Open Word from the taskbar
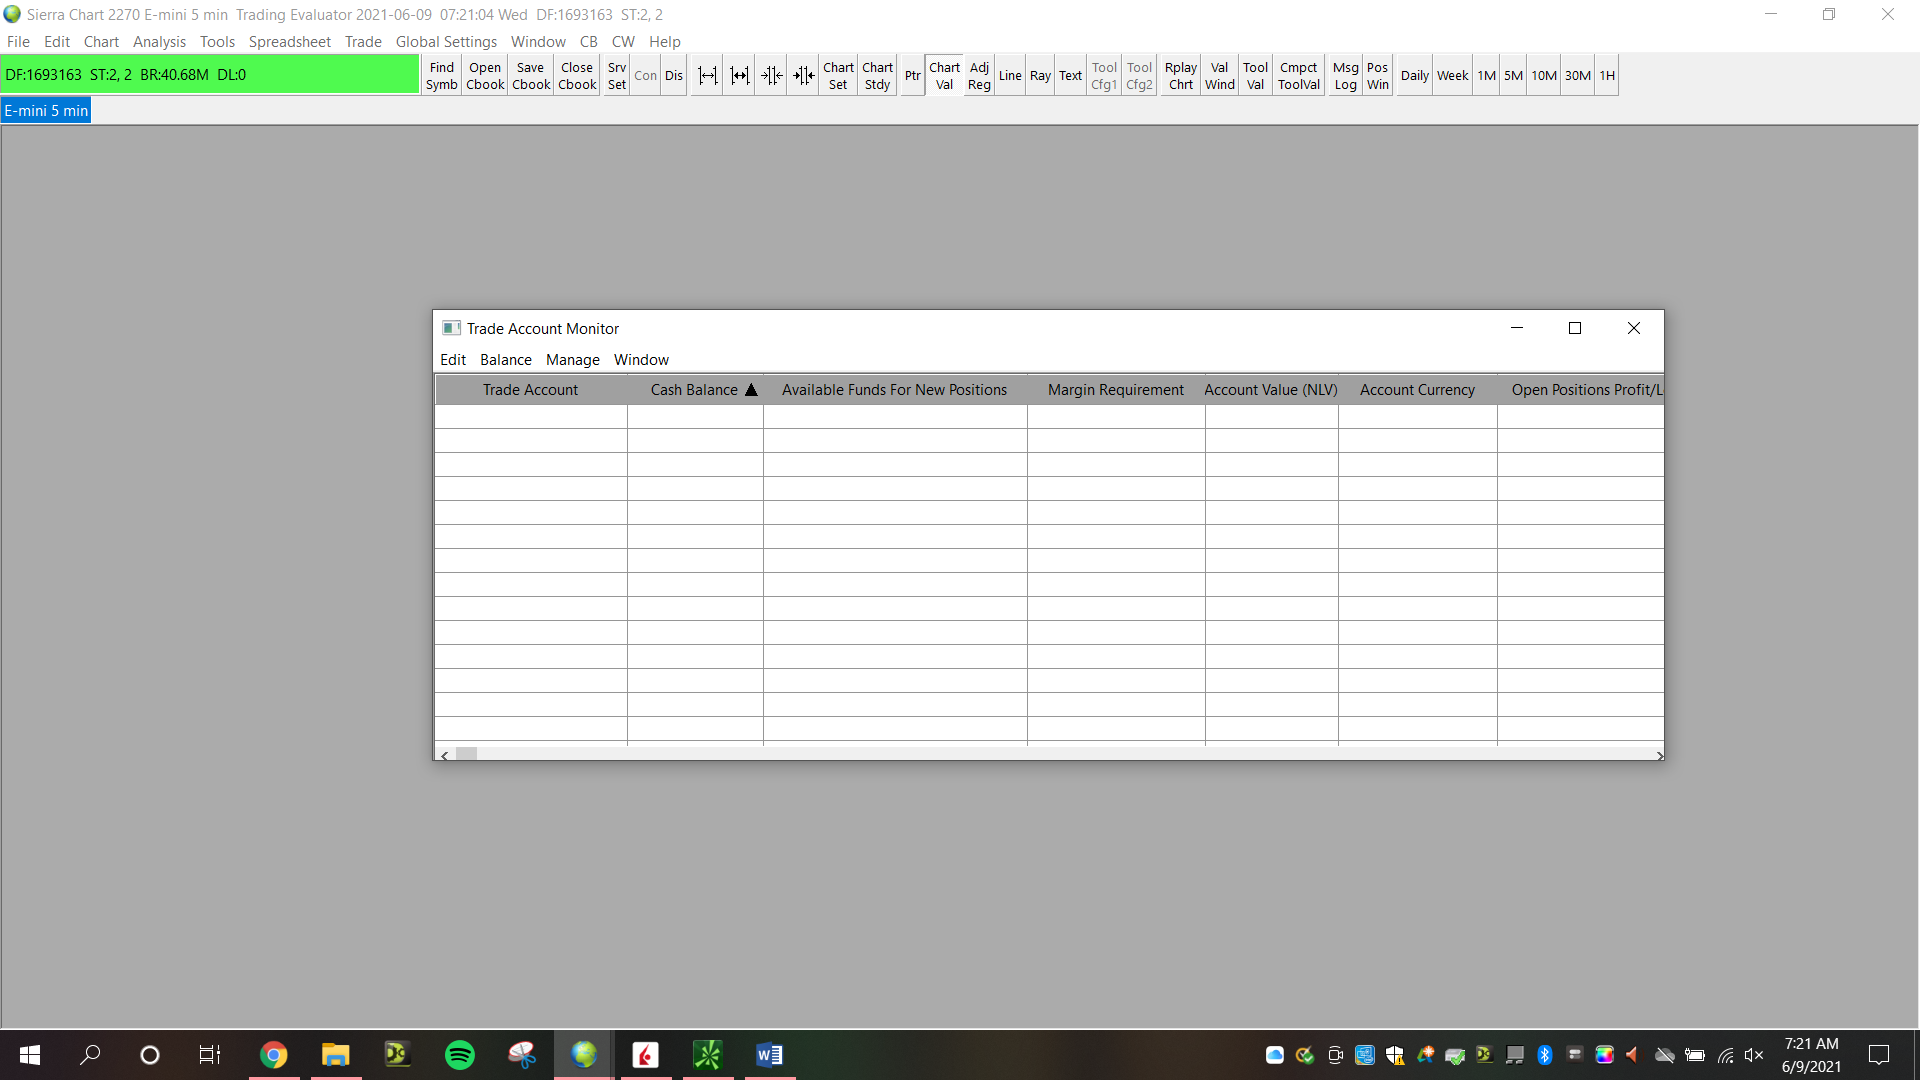1920x1080 pixels. click(x=769, y=1055)
